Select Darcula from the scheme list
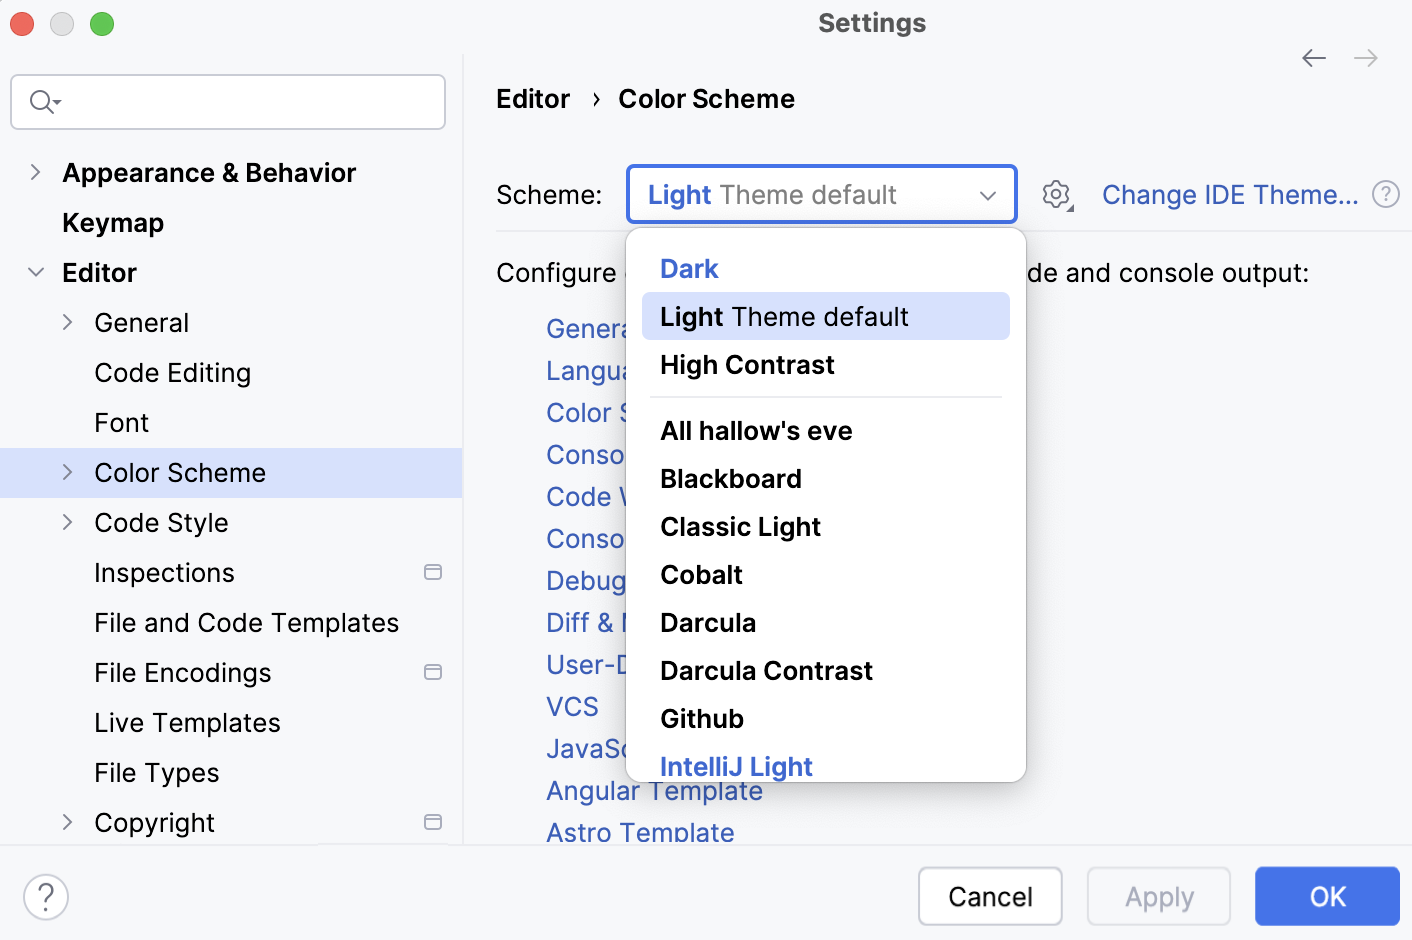This screenshot has height=940, width=1412. click(707, 622)
